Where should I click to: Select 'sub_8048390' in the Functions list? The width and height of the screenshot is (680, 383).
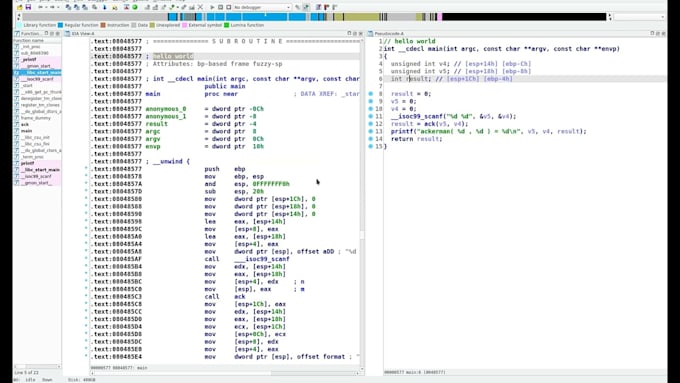click(x=34, y=53)
